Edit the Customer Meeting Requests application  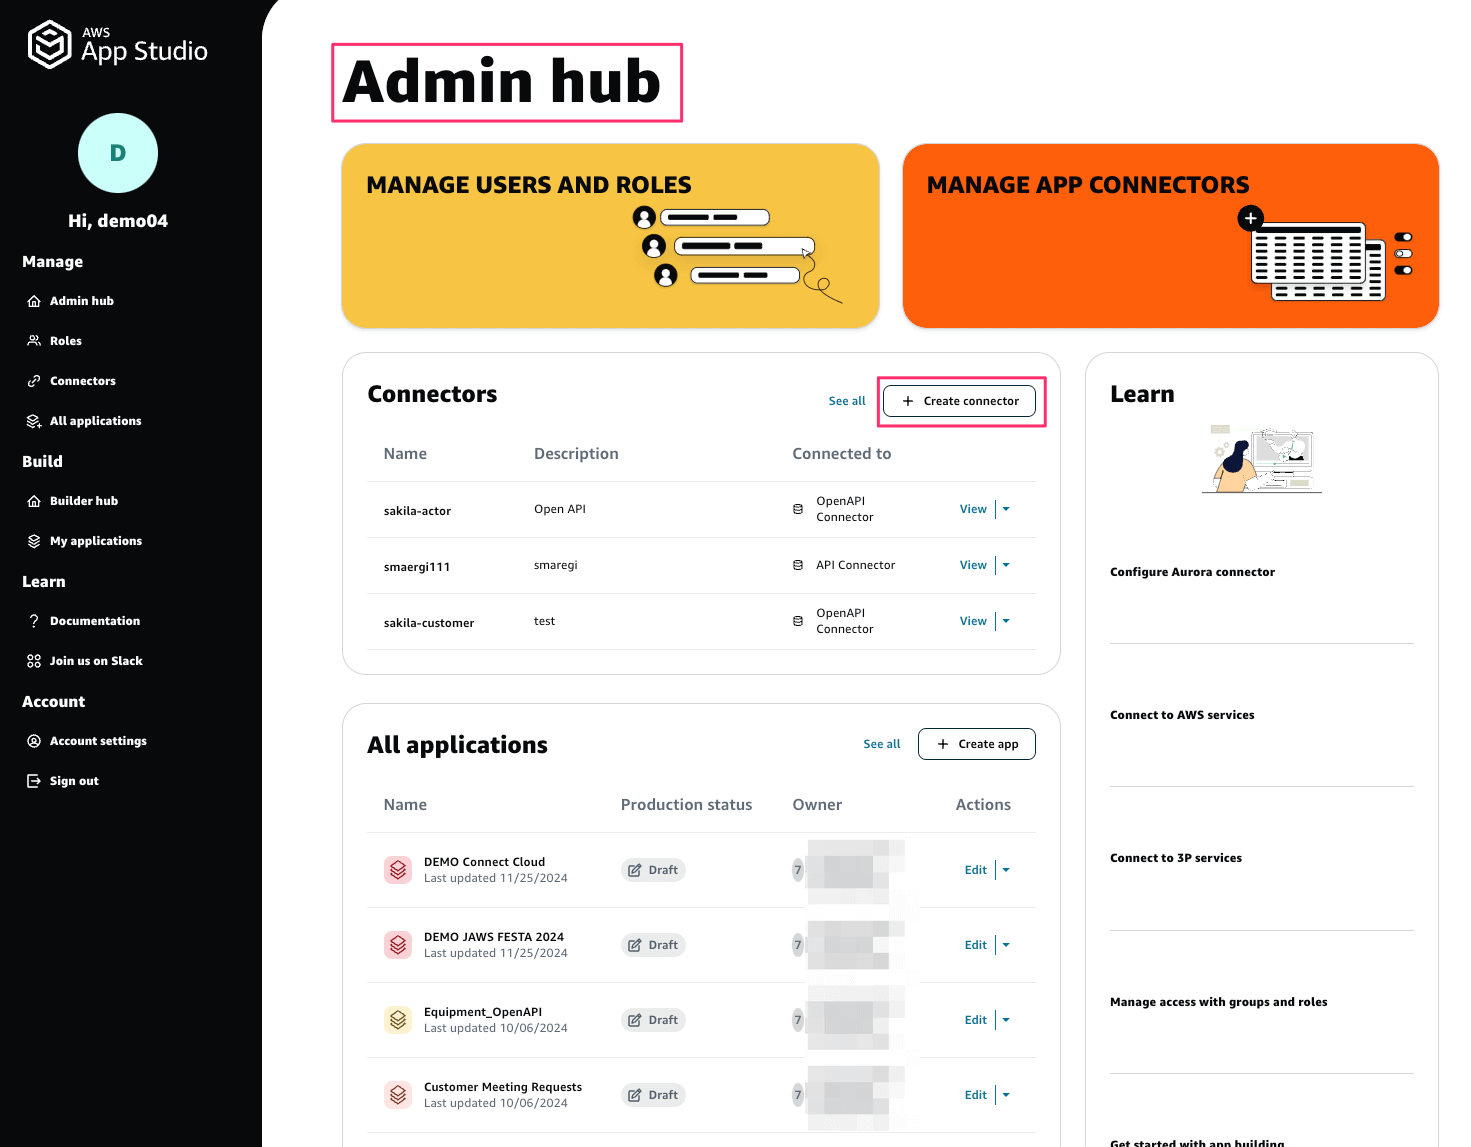point(976,1095)
